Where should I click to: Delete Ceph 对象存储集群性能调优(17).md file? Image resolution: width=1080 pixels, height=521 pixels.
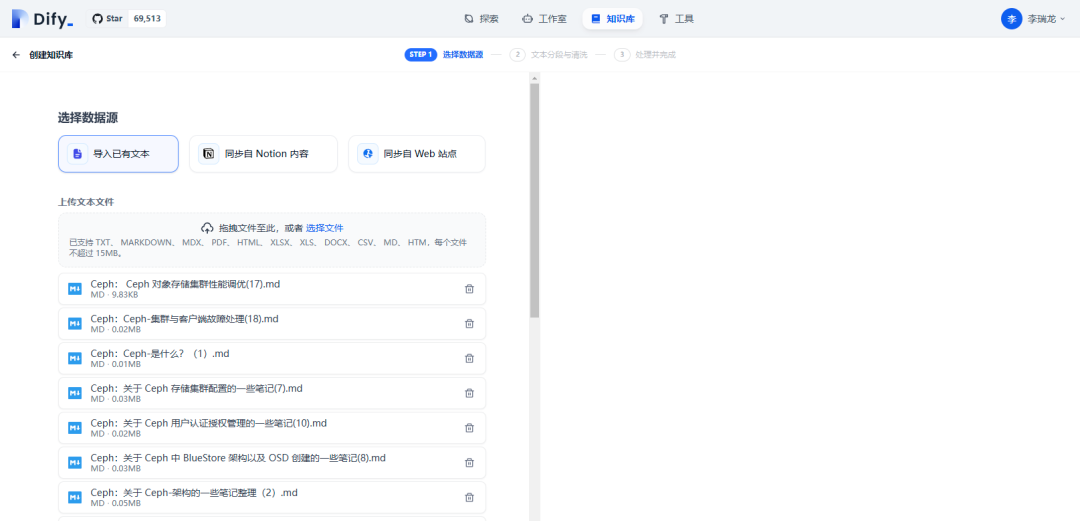(469, 289)
